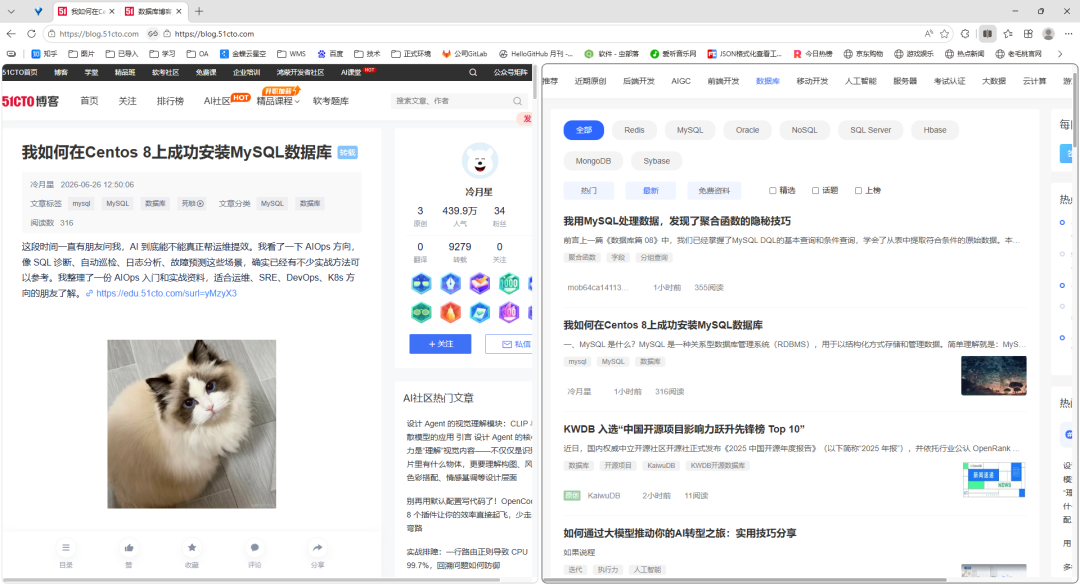Open the 学习 bookmark folder

pos(163,54)
